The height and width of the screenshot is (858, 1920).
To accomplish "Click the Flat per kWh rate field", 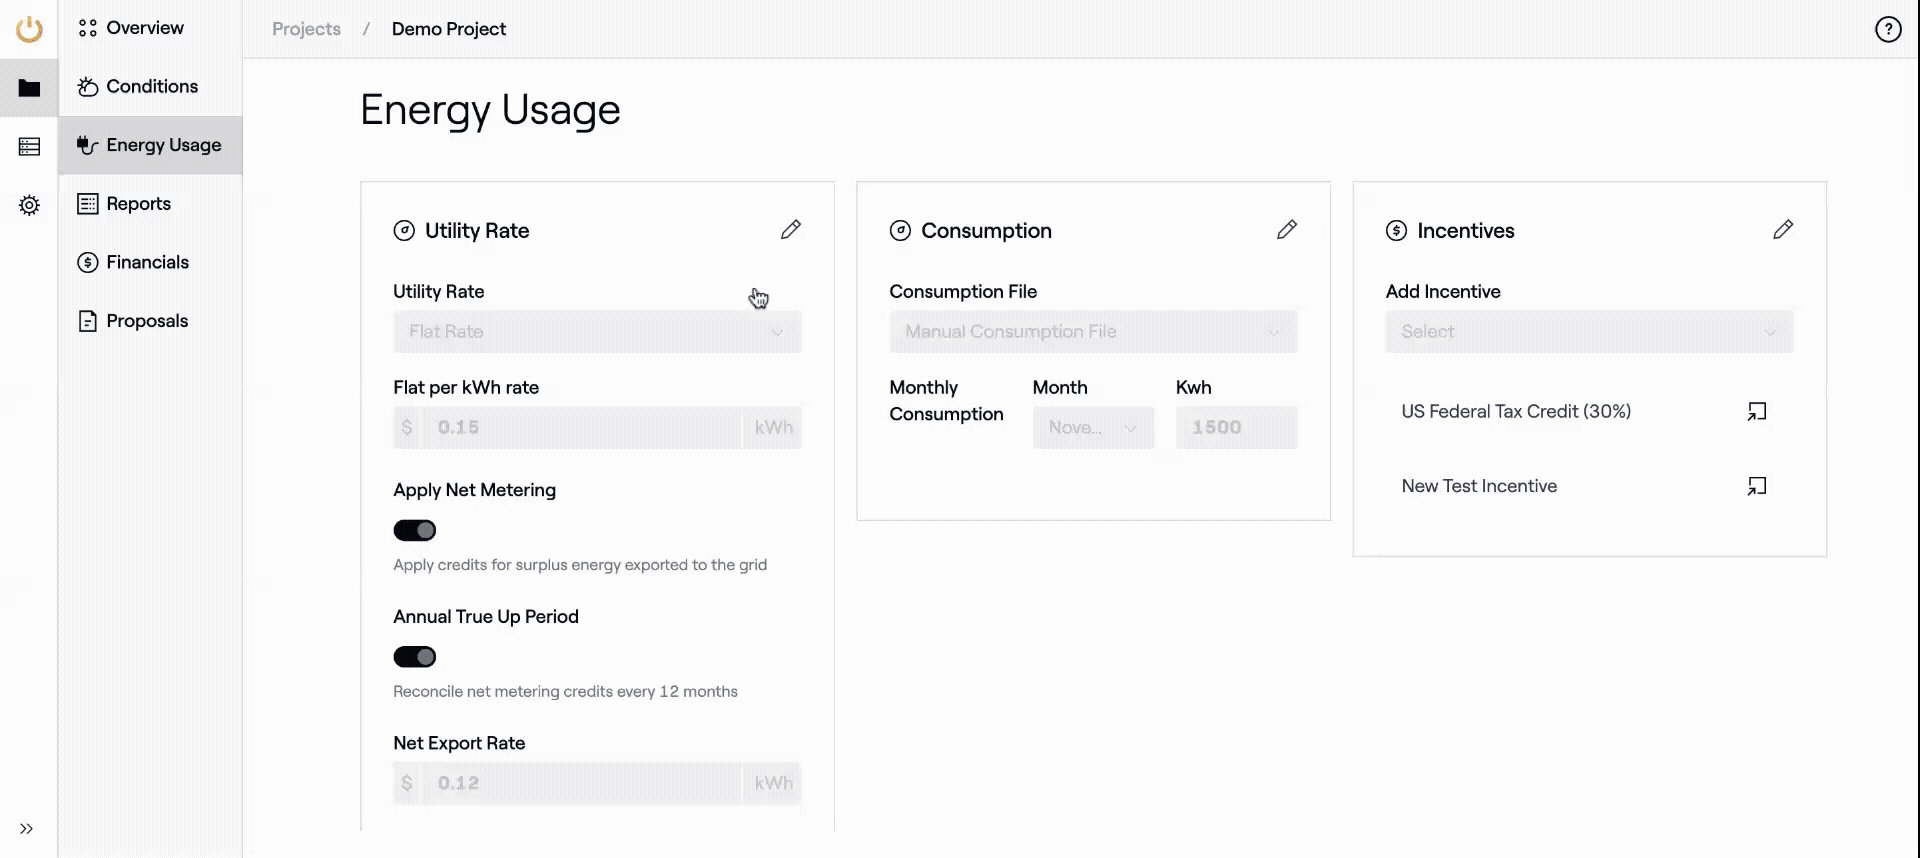I will click(x=582, y=428).
